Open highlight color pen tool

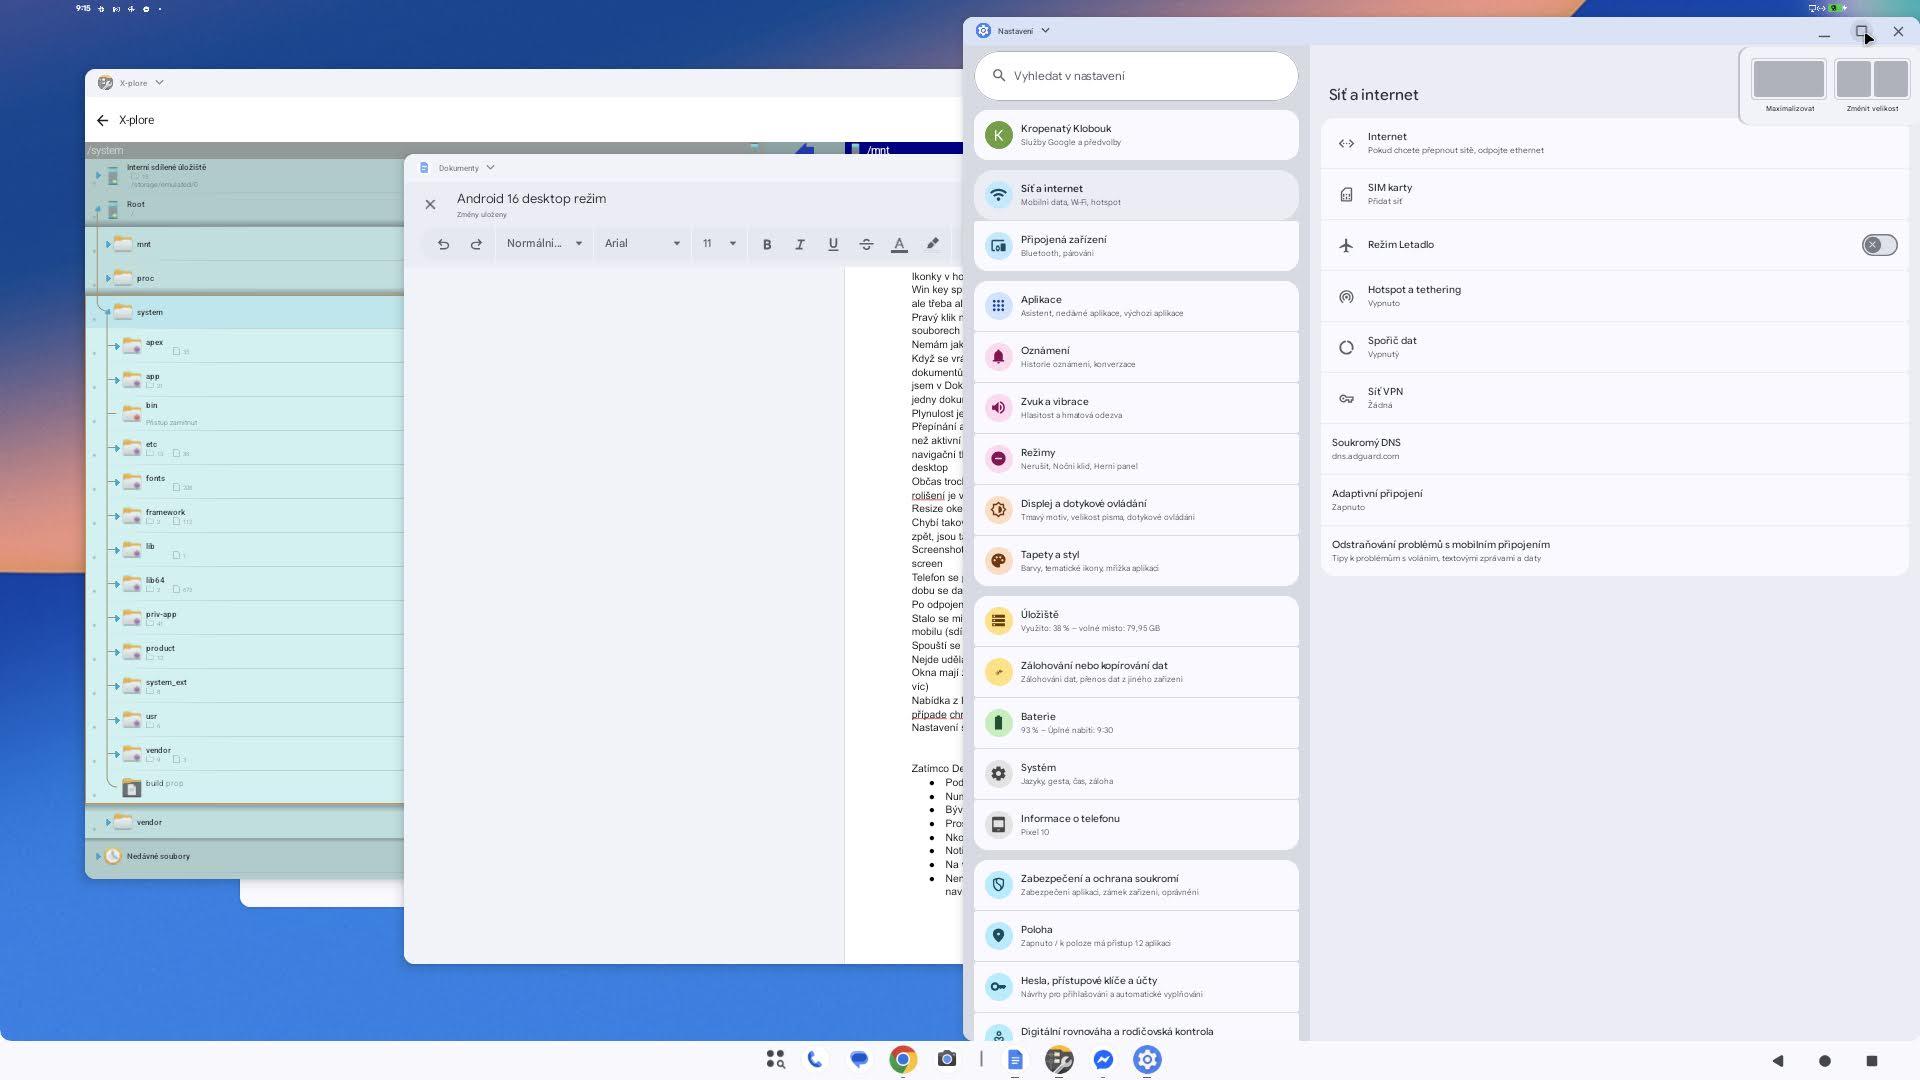tap(932, 243)
